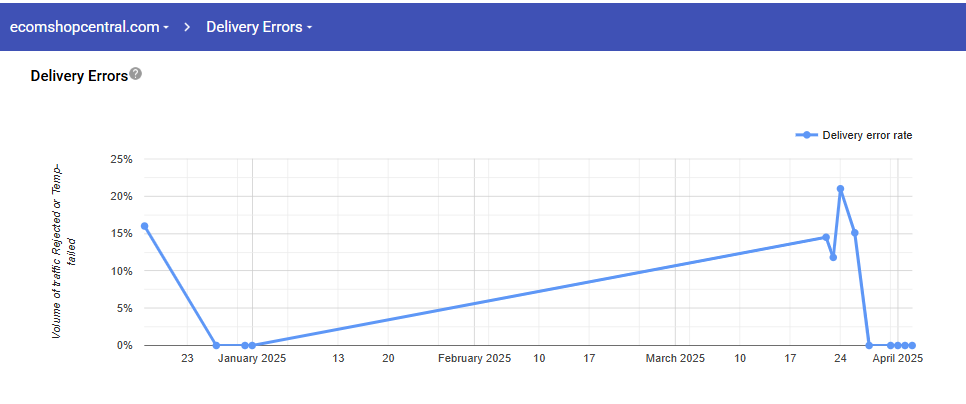Screen dimensions: 966x404
Task: Click the 24 date label on x-axis
Action: (x=840, y=358)
